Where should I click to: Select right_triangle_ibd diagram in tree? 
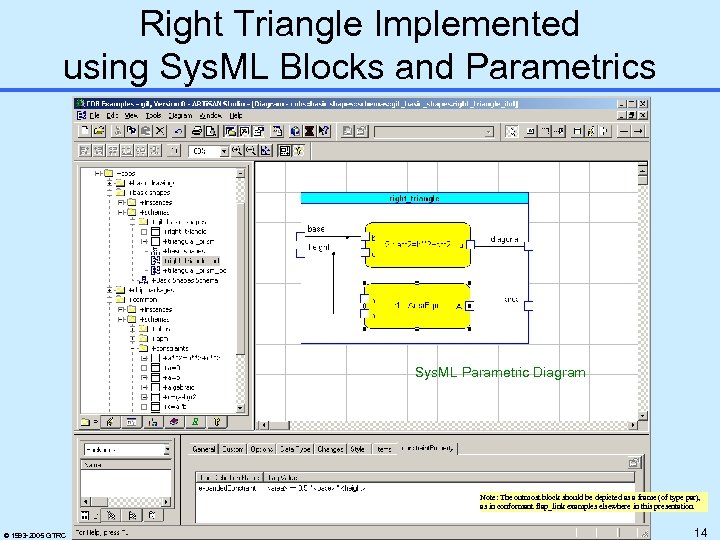(x=191, y=260)
